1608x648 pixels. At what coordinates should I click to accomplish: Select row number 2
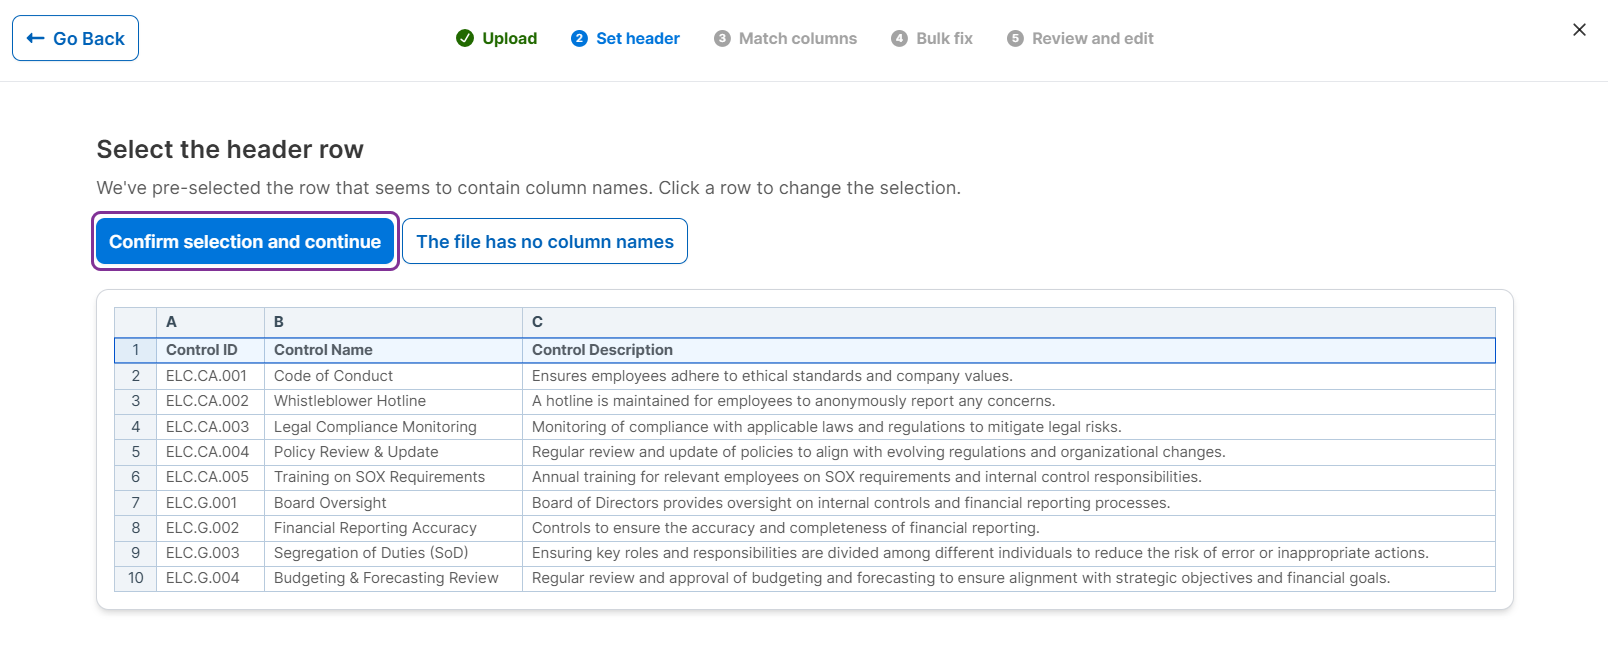tap(136, 376)
